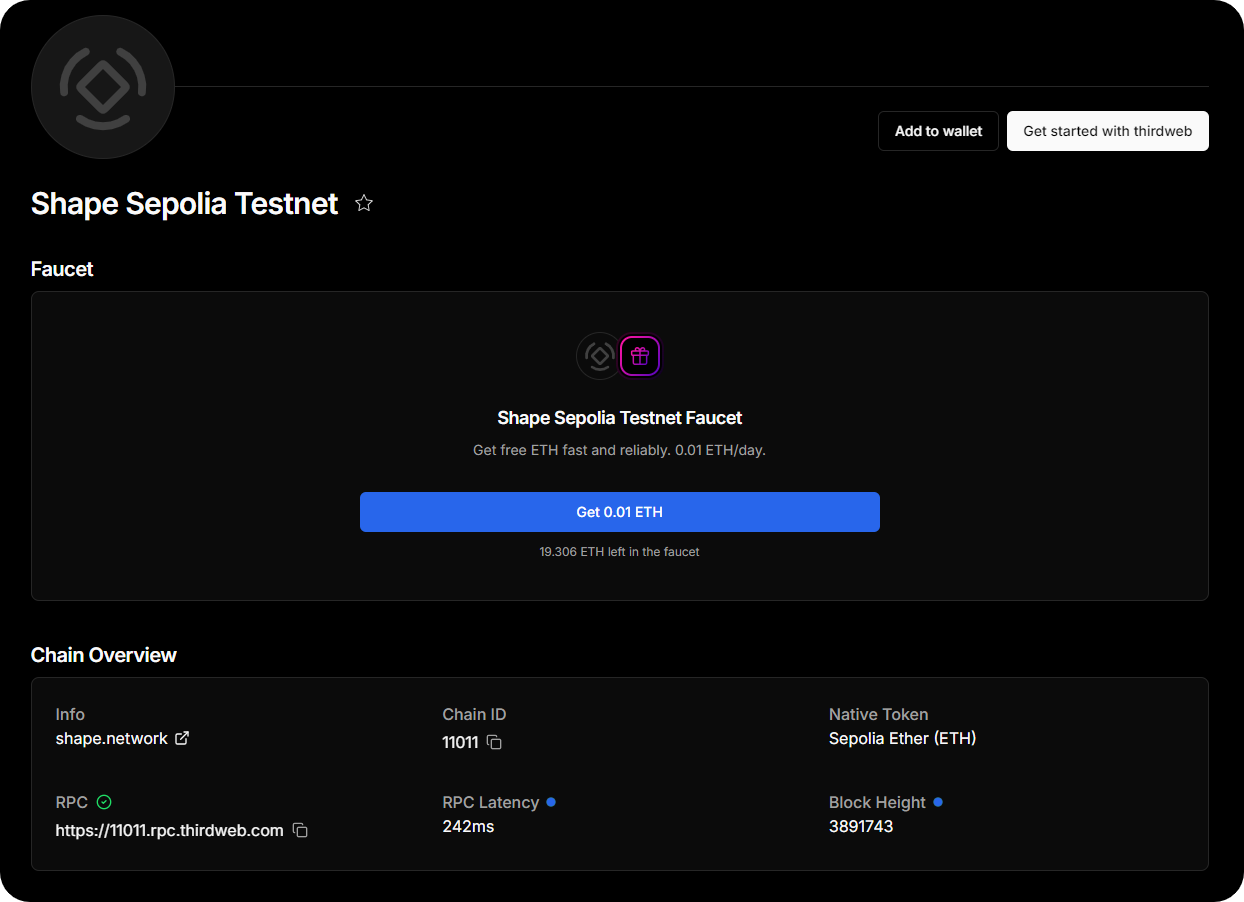Click '19.306 ETH left in the faucet'
Image resolution: width=1244 pixels, height=902 pixels.
tap(620, 551)
